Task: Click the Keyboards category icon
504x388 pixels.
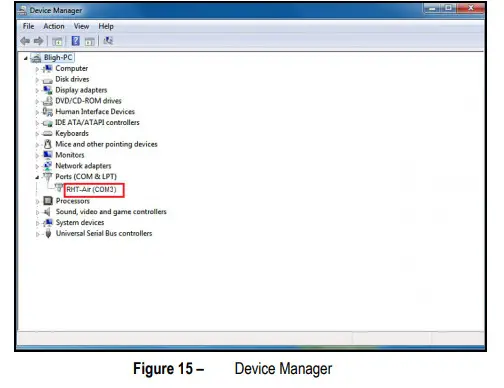Action: (x=48, y=133)
